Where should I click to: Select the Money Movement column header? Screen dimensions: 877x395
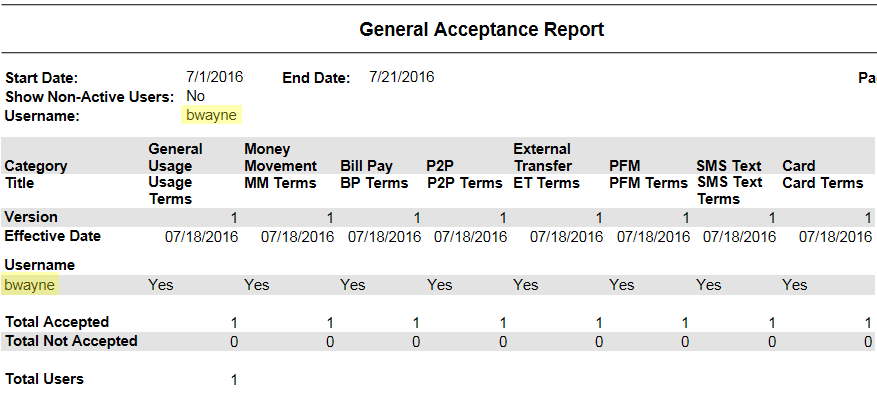click(280, 157)
